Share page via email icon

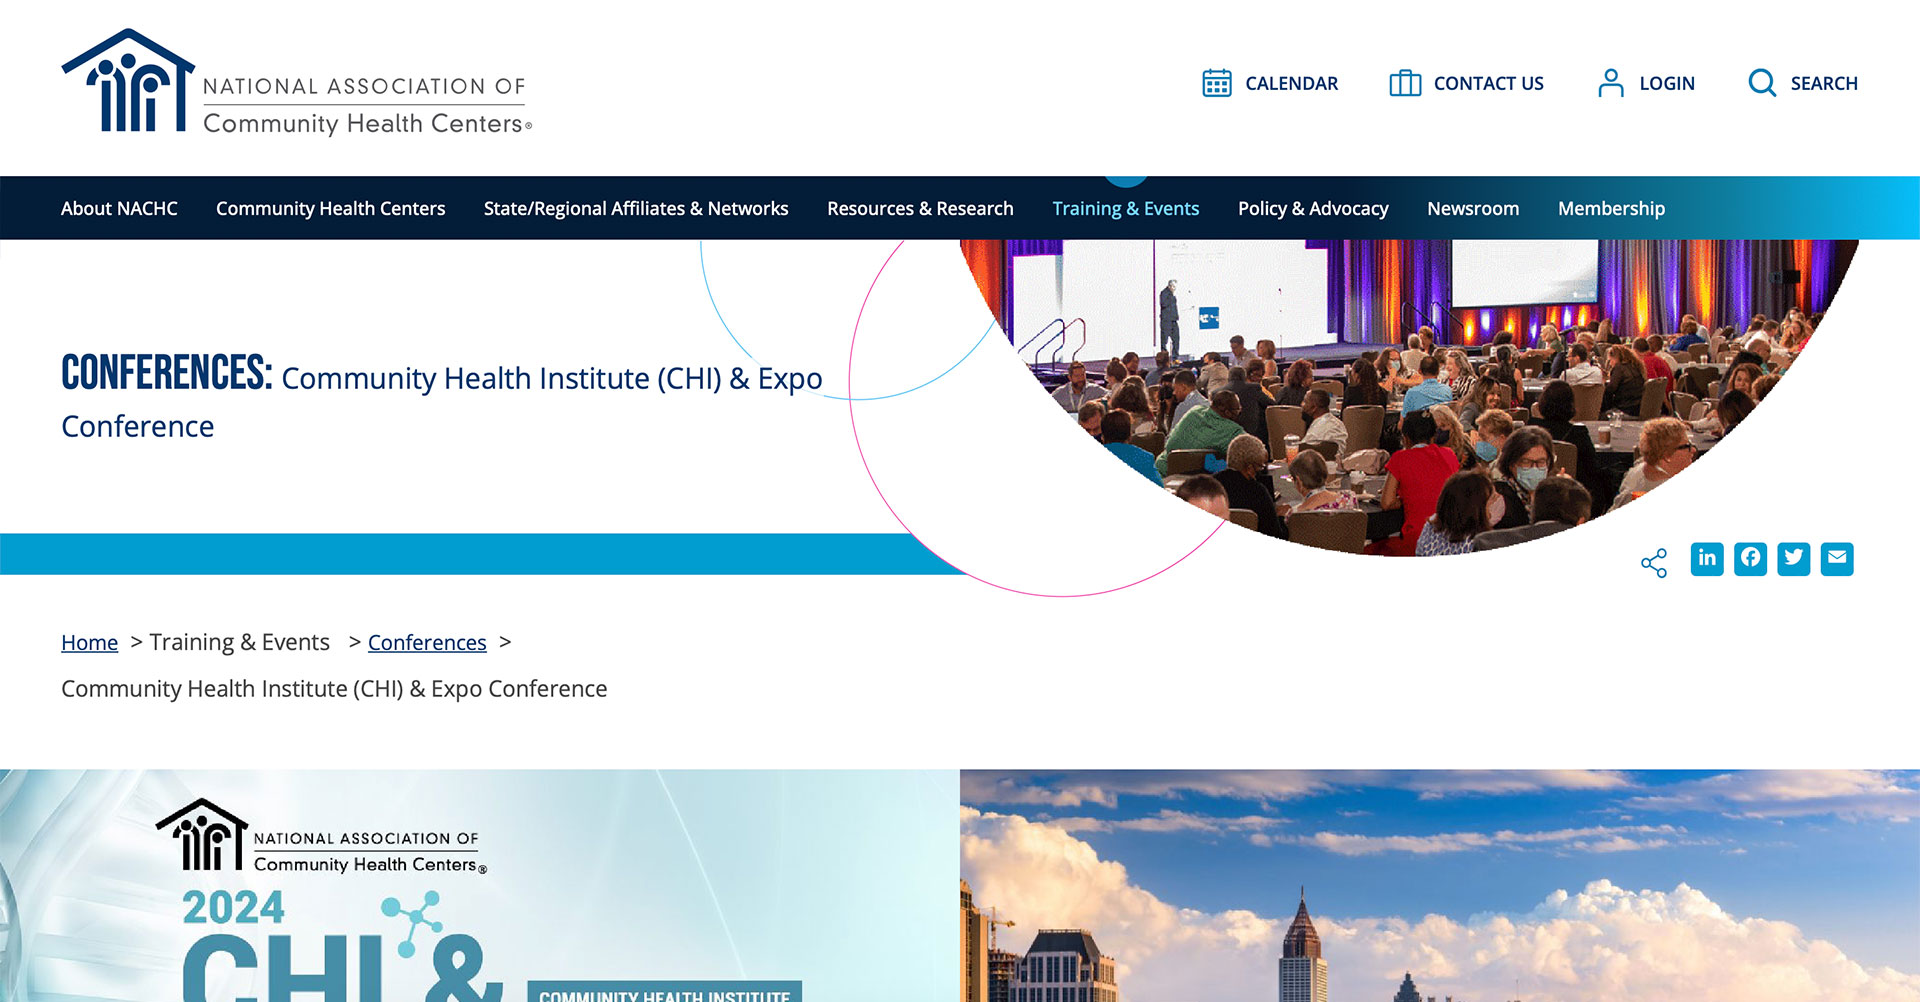point(1836,559)
